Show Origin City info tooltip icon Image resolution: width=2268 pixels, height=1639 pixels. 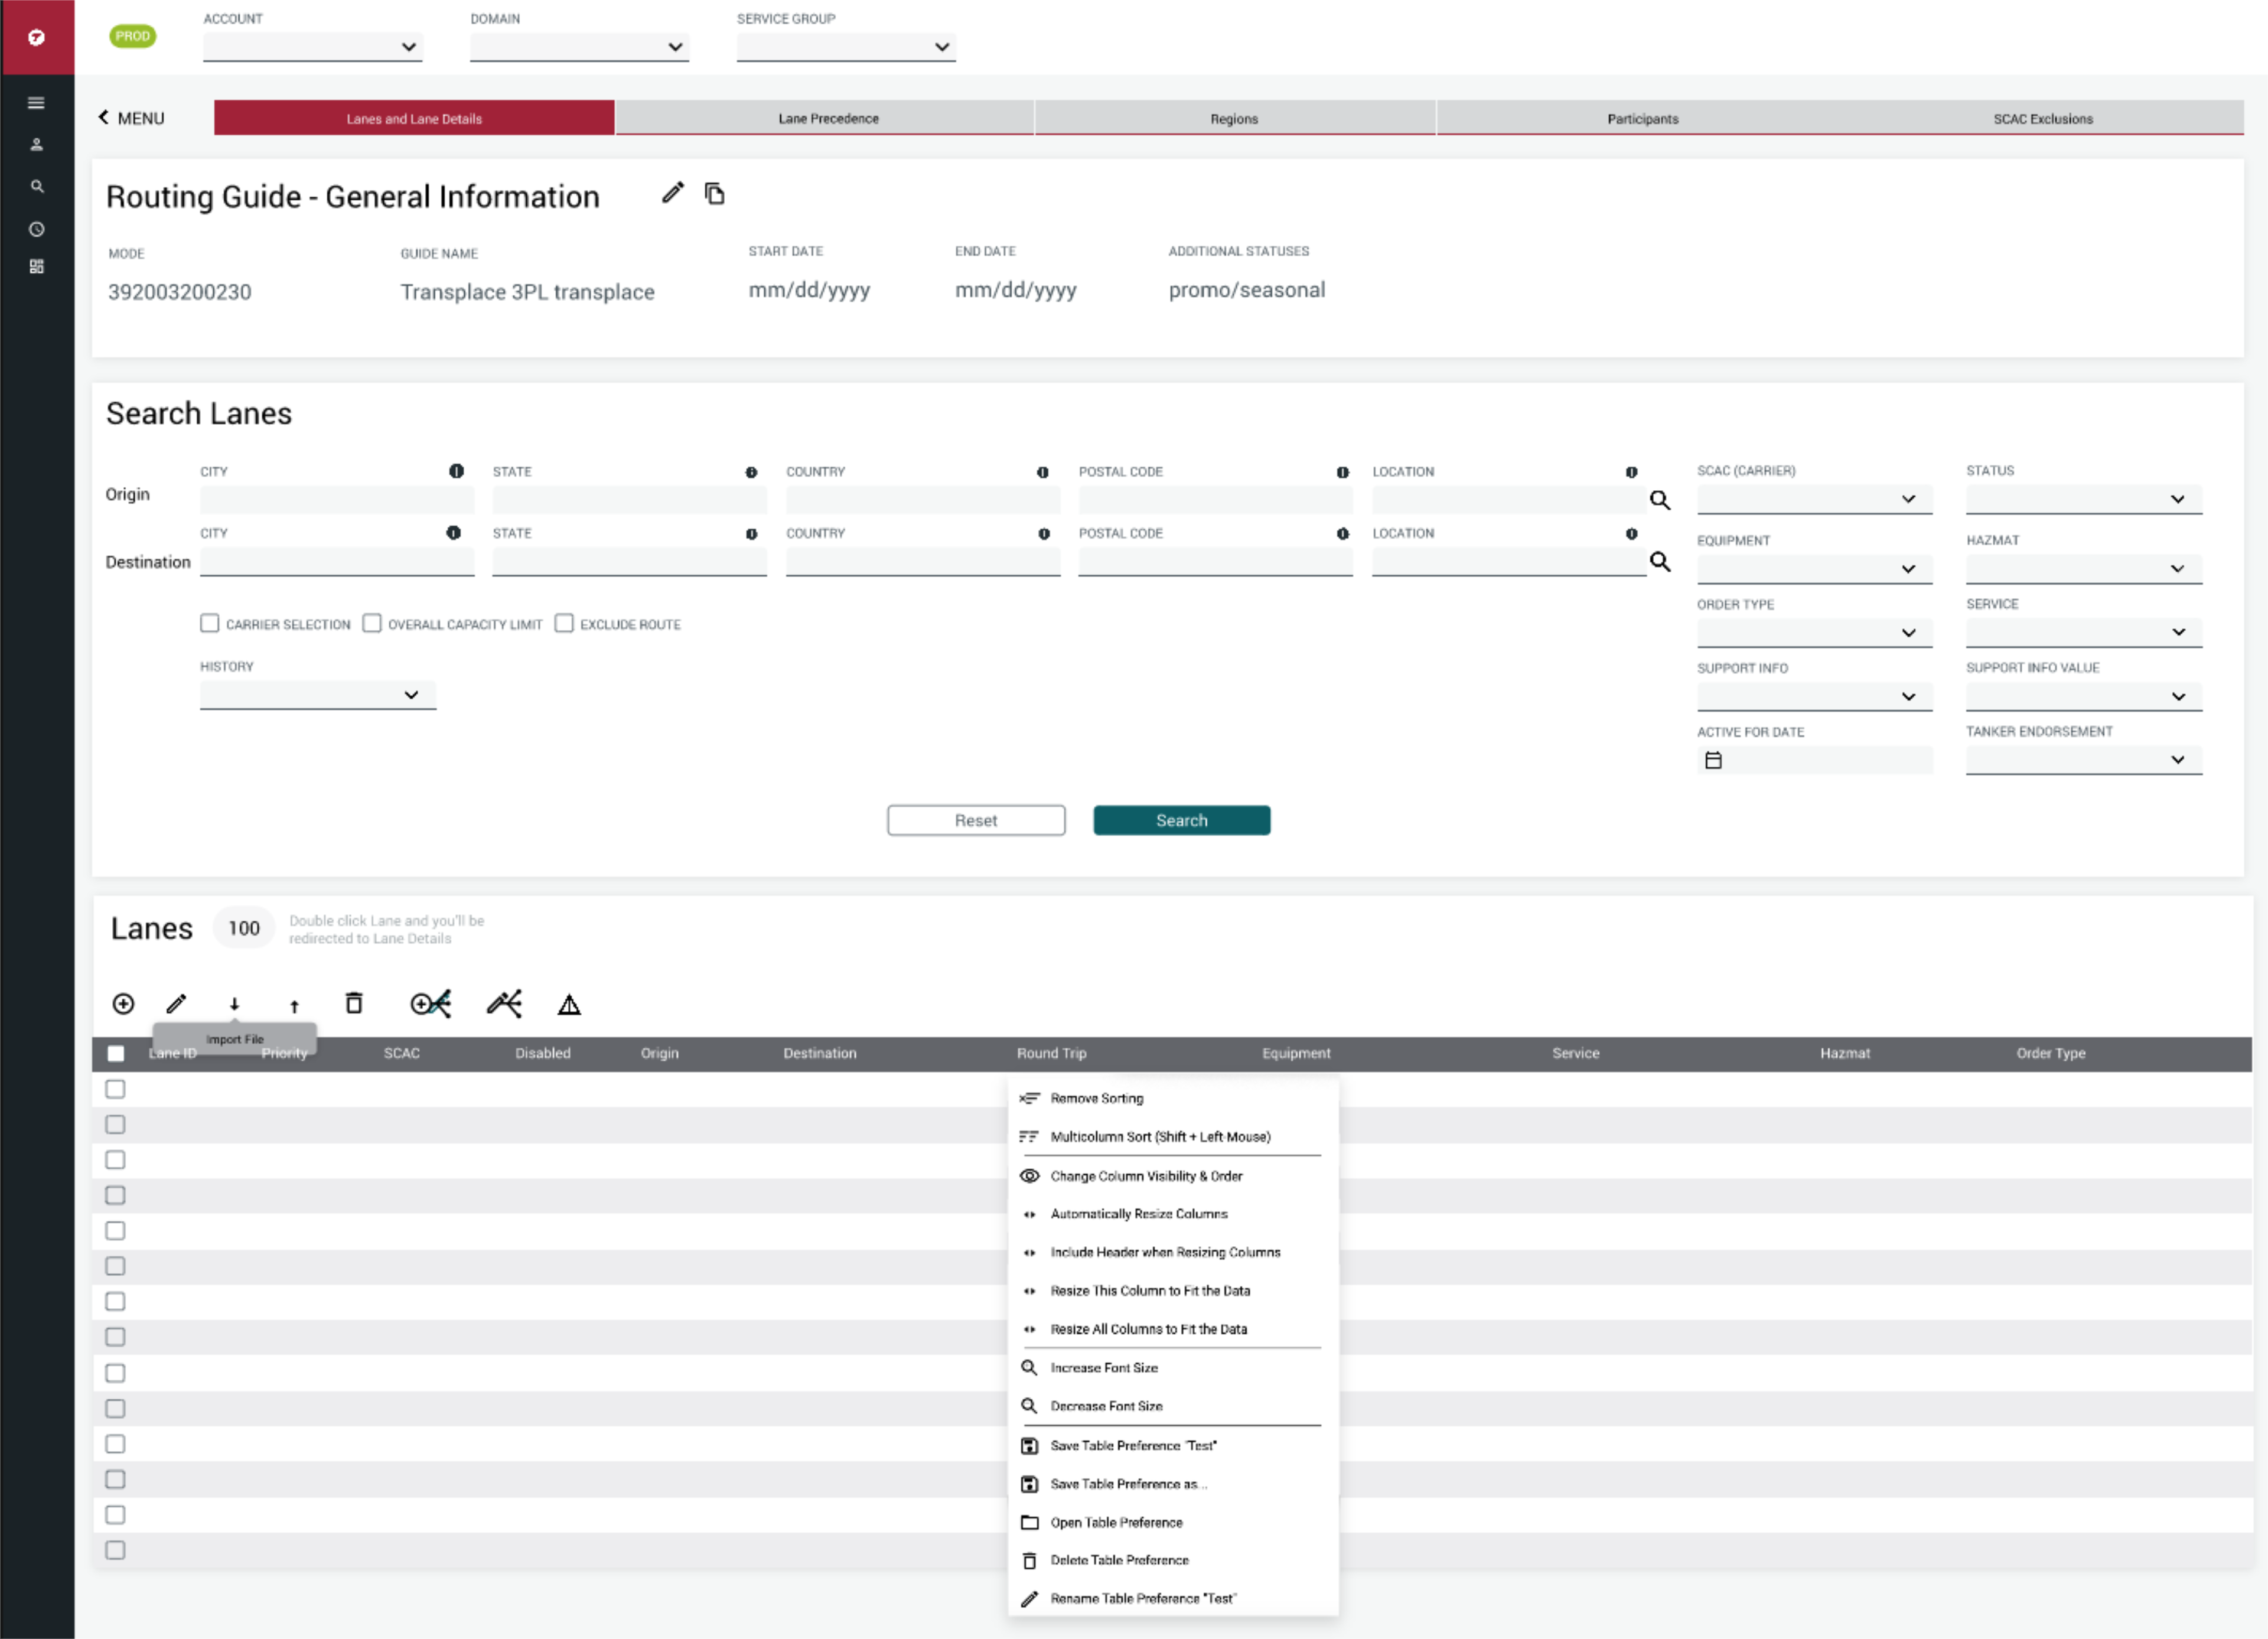tap(457, 471)
